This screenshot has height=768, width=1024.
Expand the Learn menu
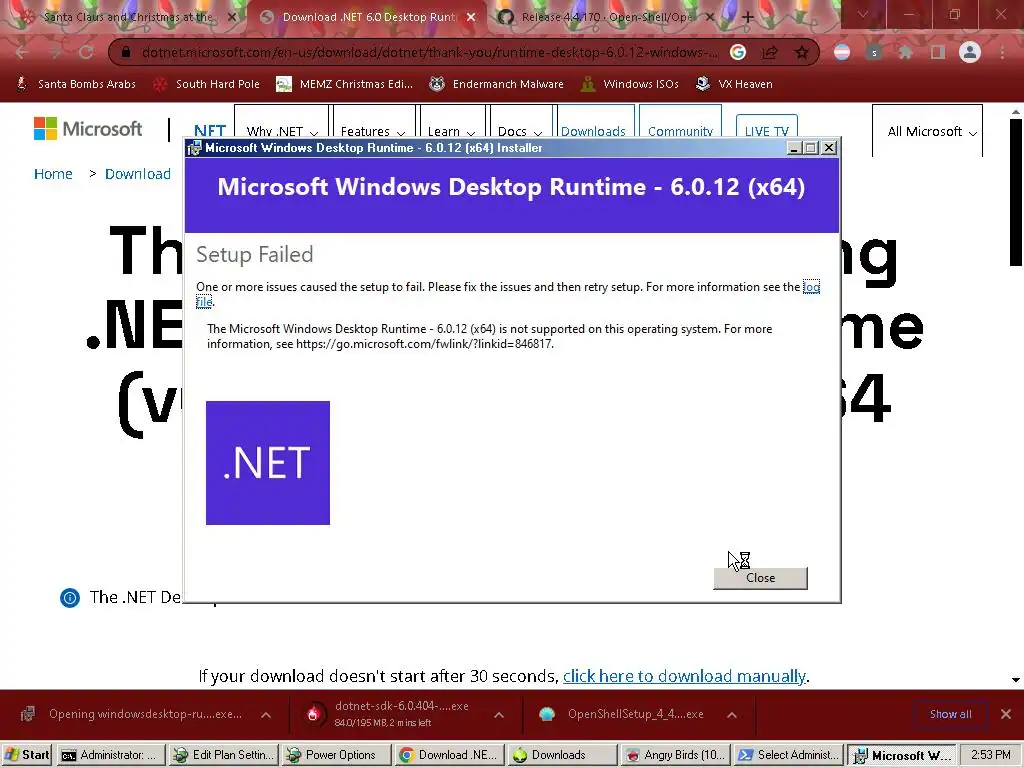pyautogui.click(x=451, y=131)
